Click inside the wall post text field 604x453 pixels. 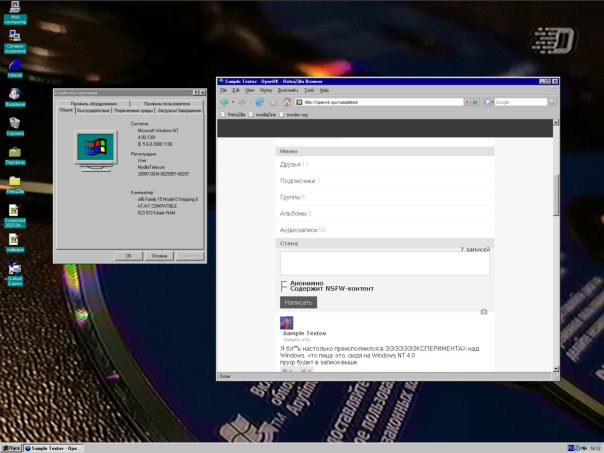(x=385, y=263)
